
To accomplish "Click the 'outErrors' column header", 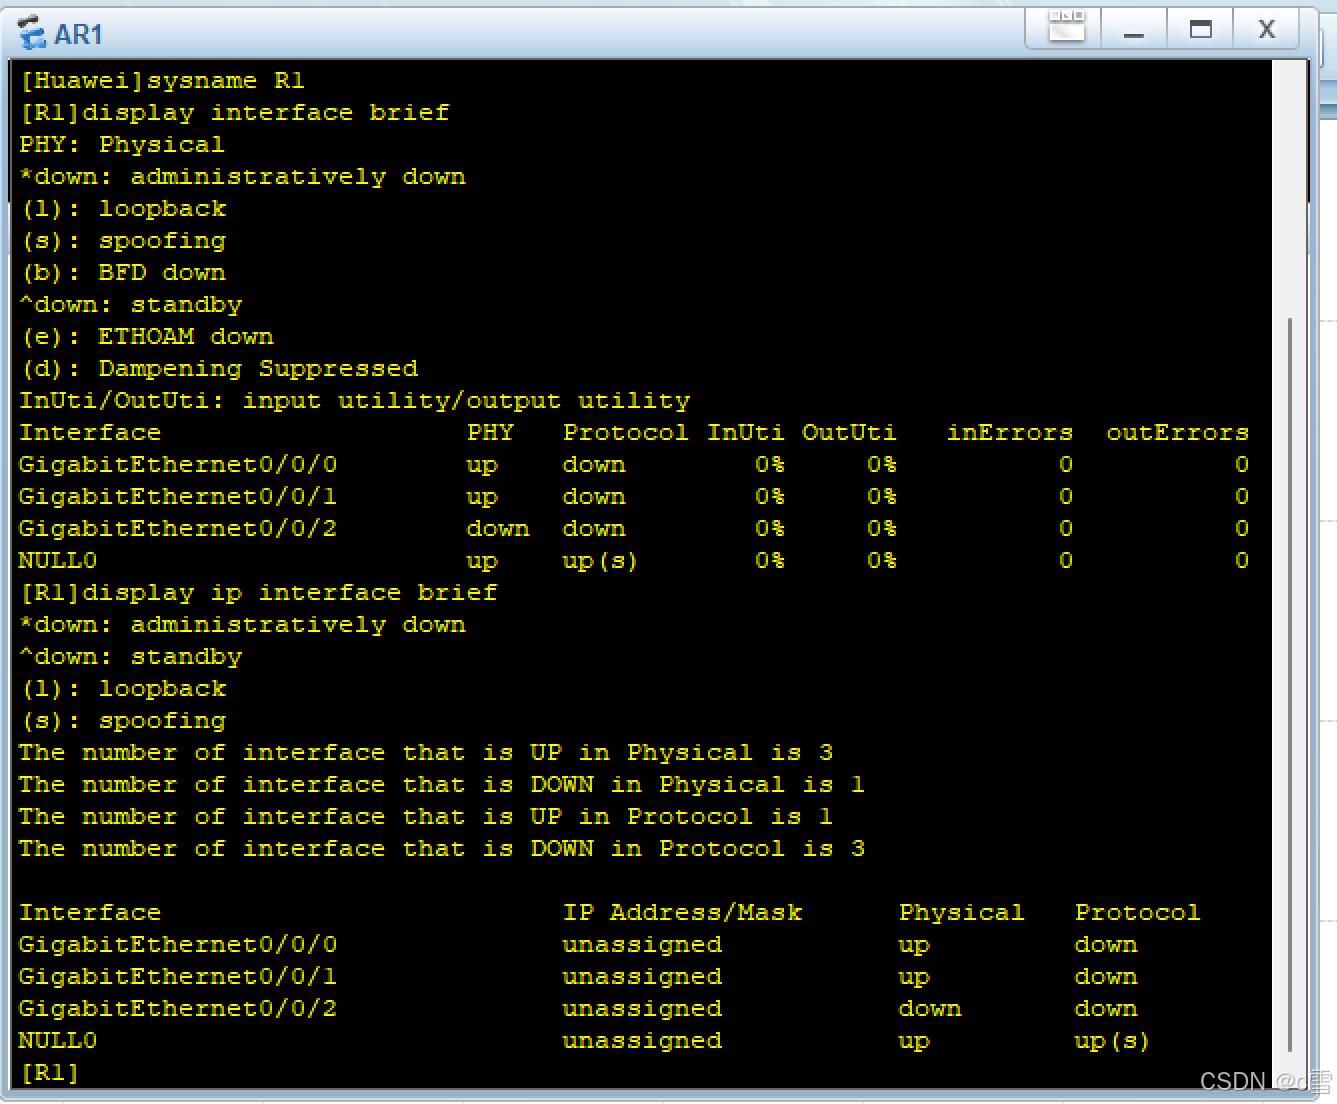I will click(1178, 433).
